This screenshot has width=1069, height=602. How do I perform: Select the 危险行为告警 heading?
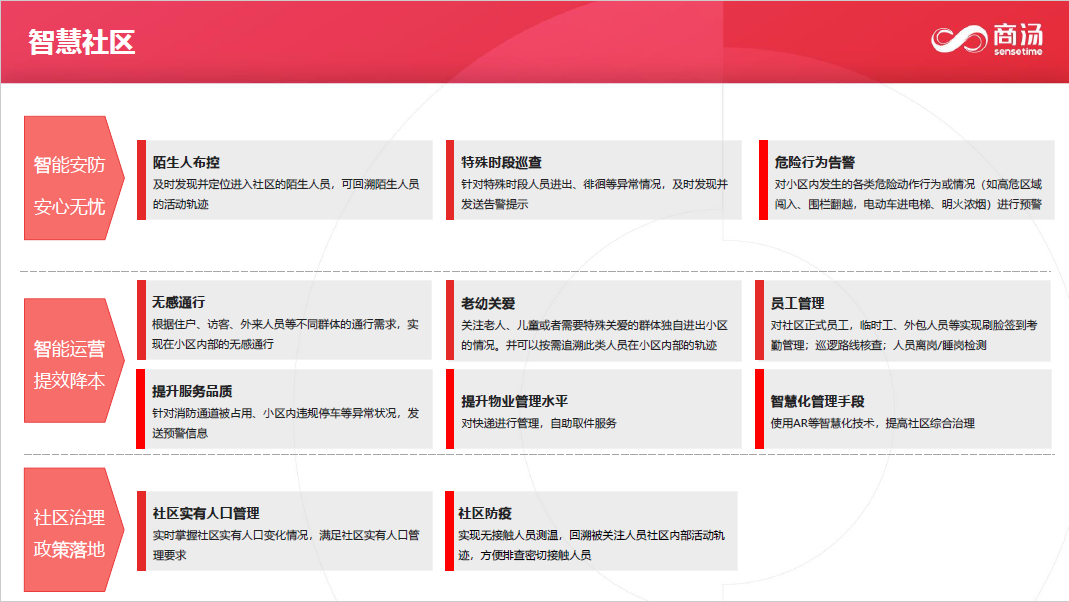(x=815, y=162)
